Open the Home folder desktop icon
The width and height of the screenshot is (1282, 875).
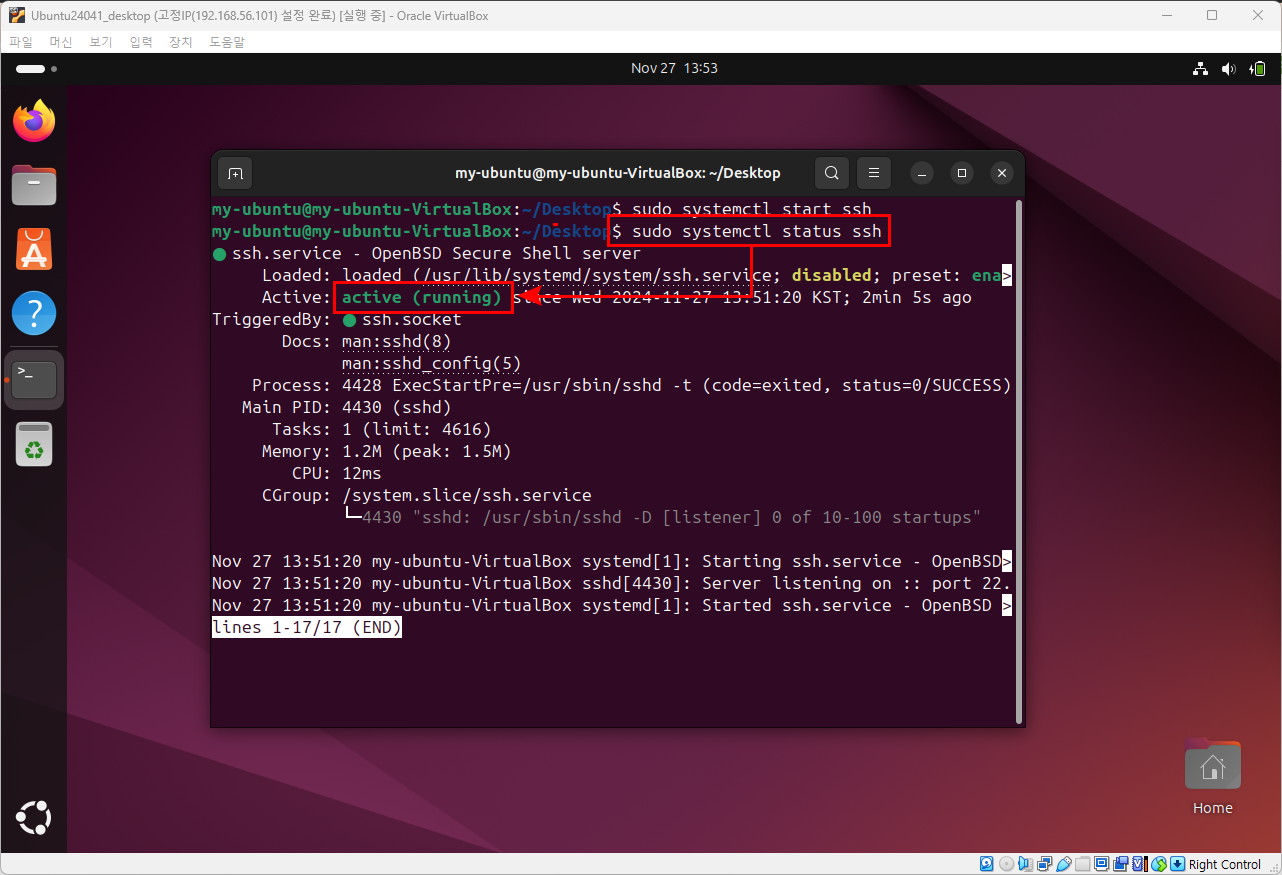(1213, 778)
